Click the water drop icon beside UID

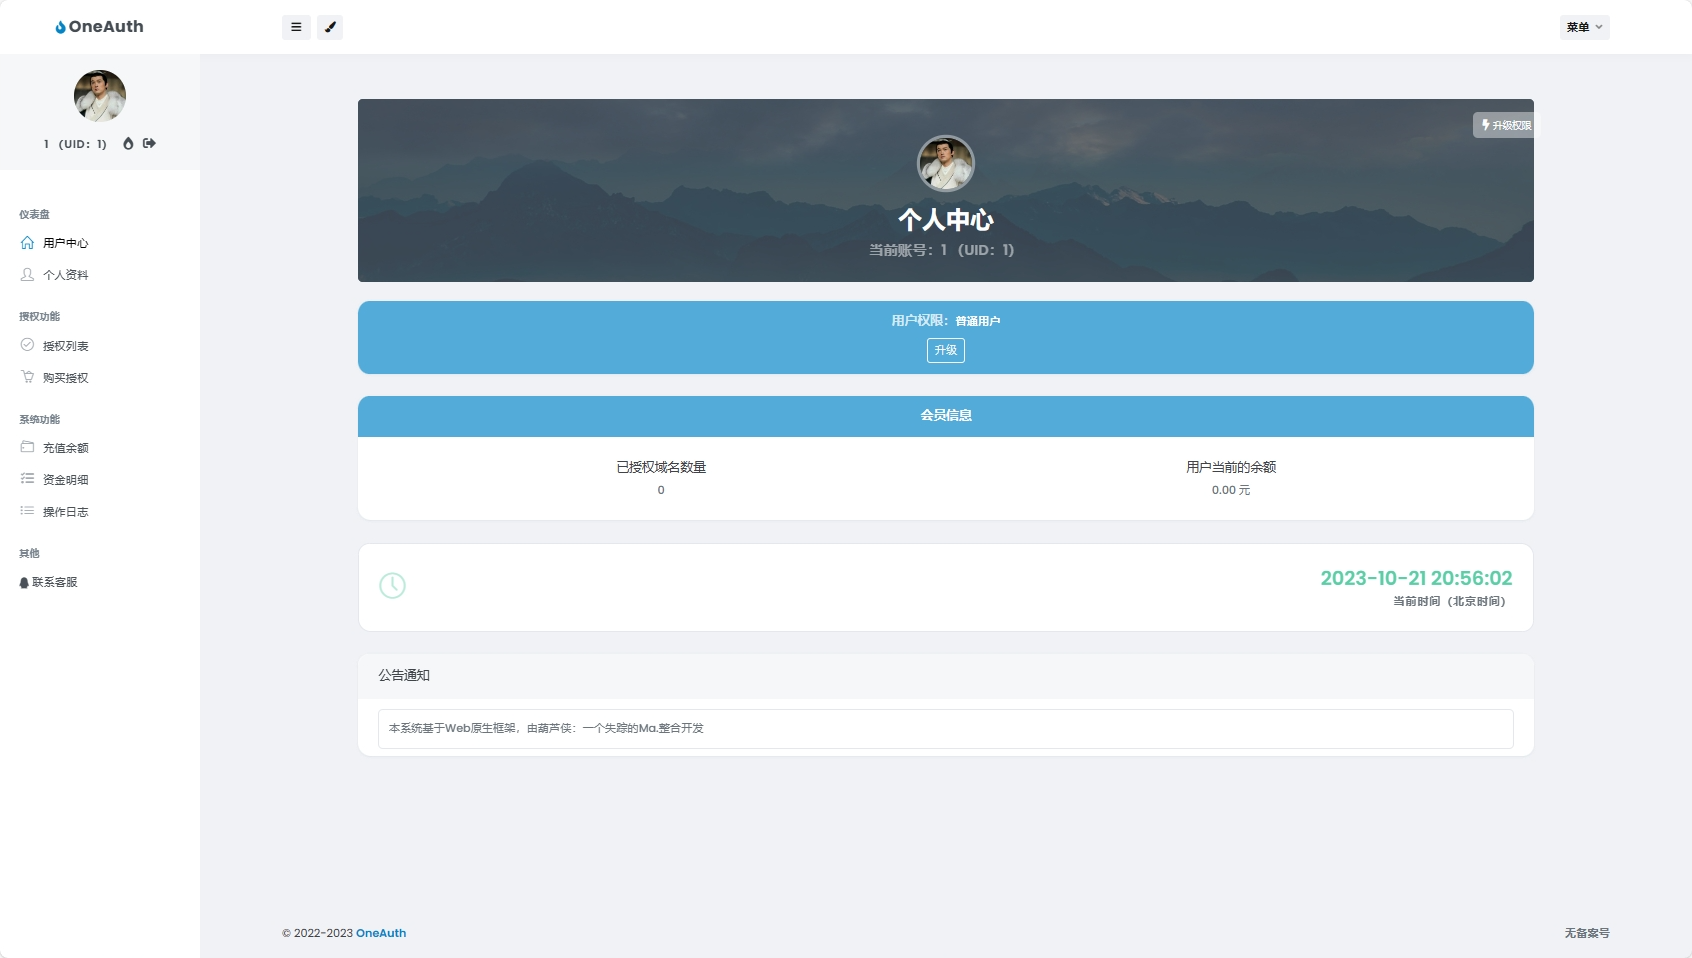(x=128, y=143)
